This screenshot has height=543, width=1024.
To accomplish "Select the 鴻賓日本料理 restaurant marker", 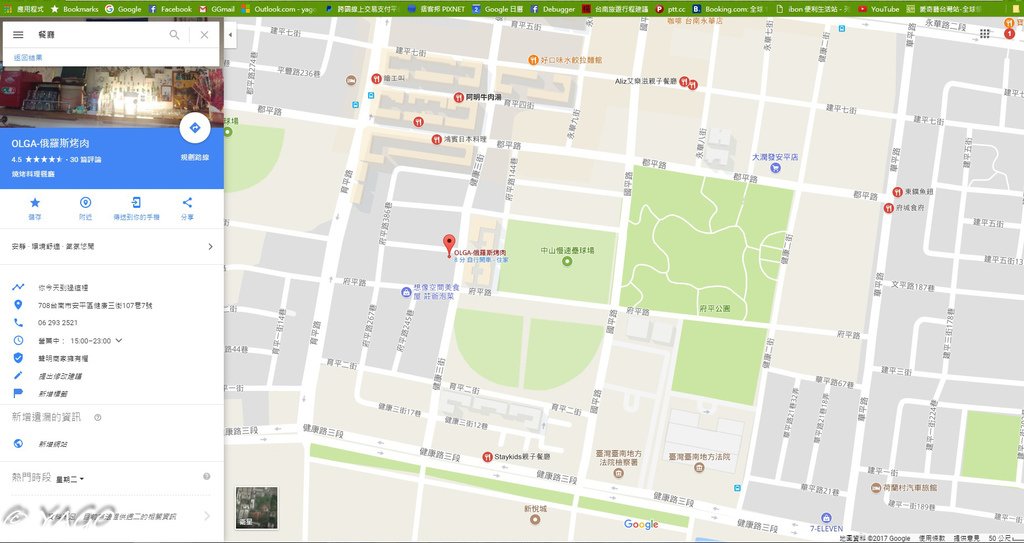I will [437, 139].
